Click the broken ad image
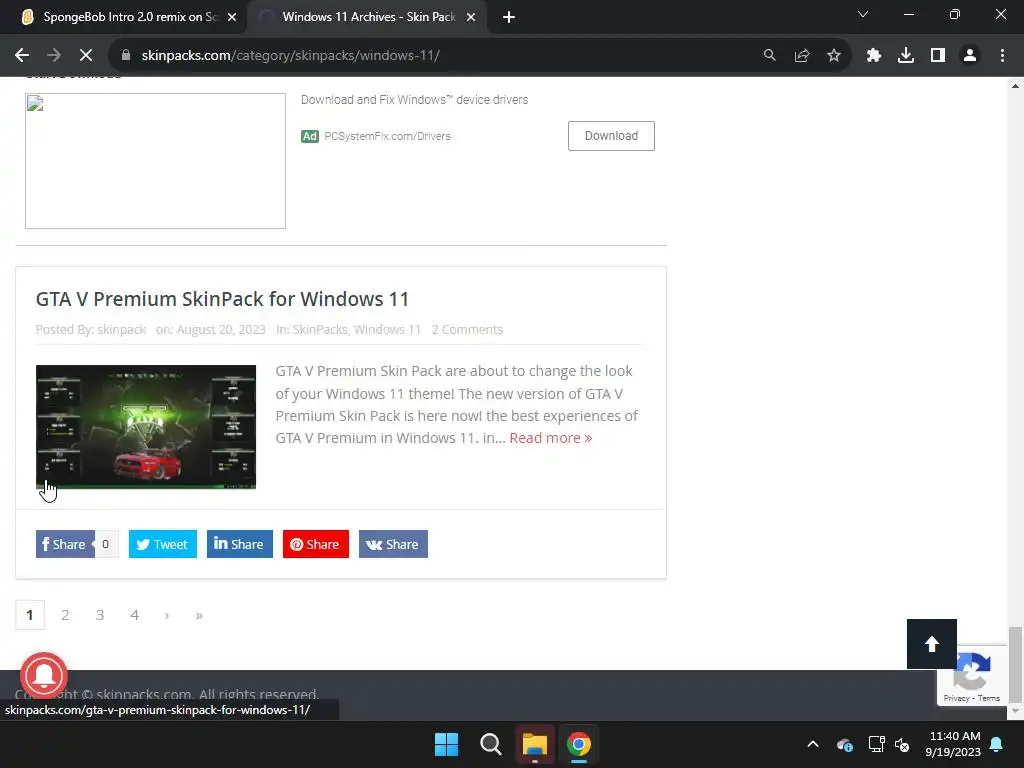 [x=155, y=161]
